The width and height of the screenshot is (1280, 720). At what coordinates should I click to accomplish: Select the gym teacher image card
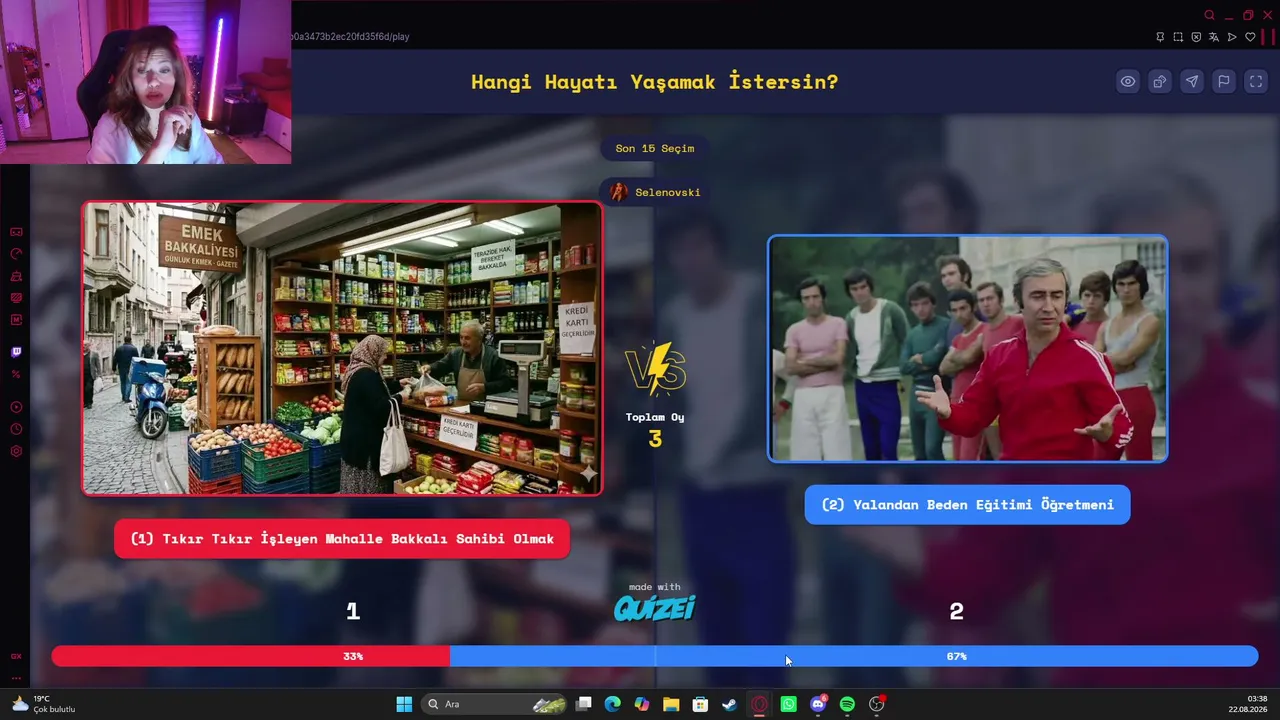click(967, 348)
